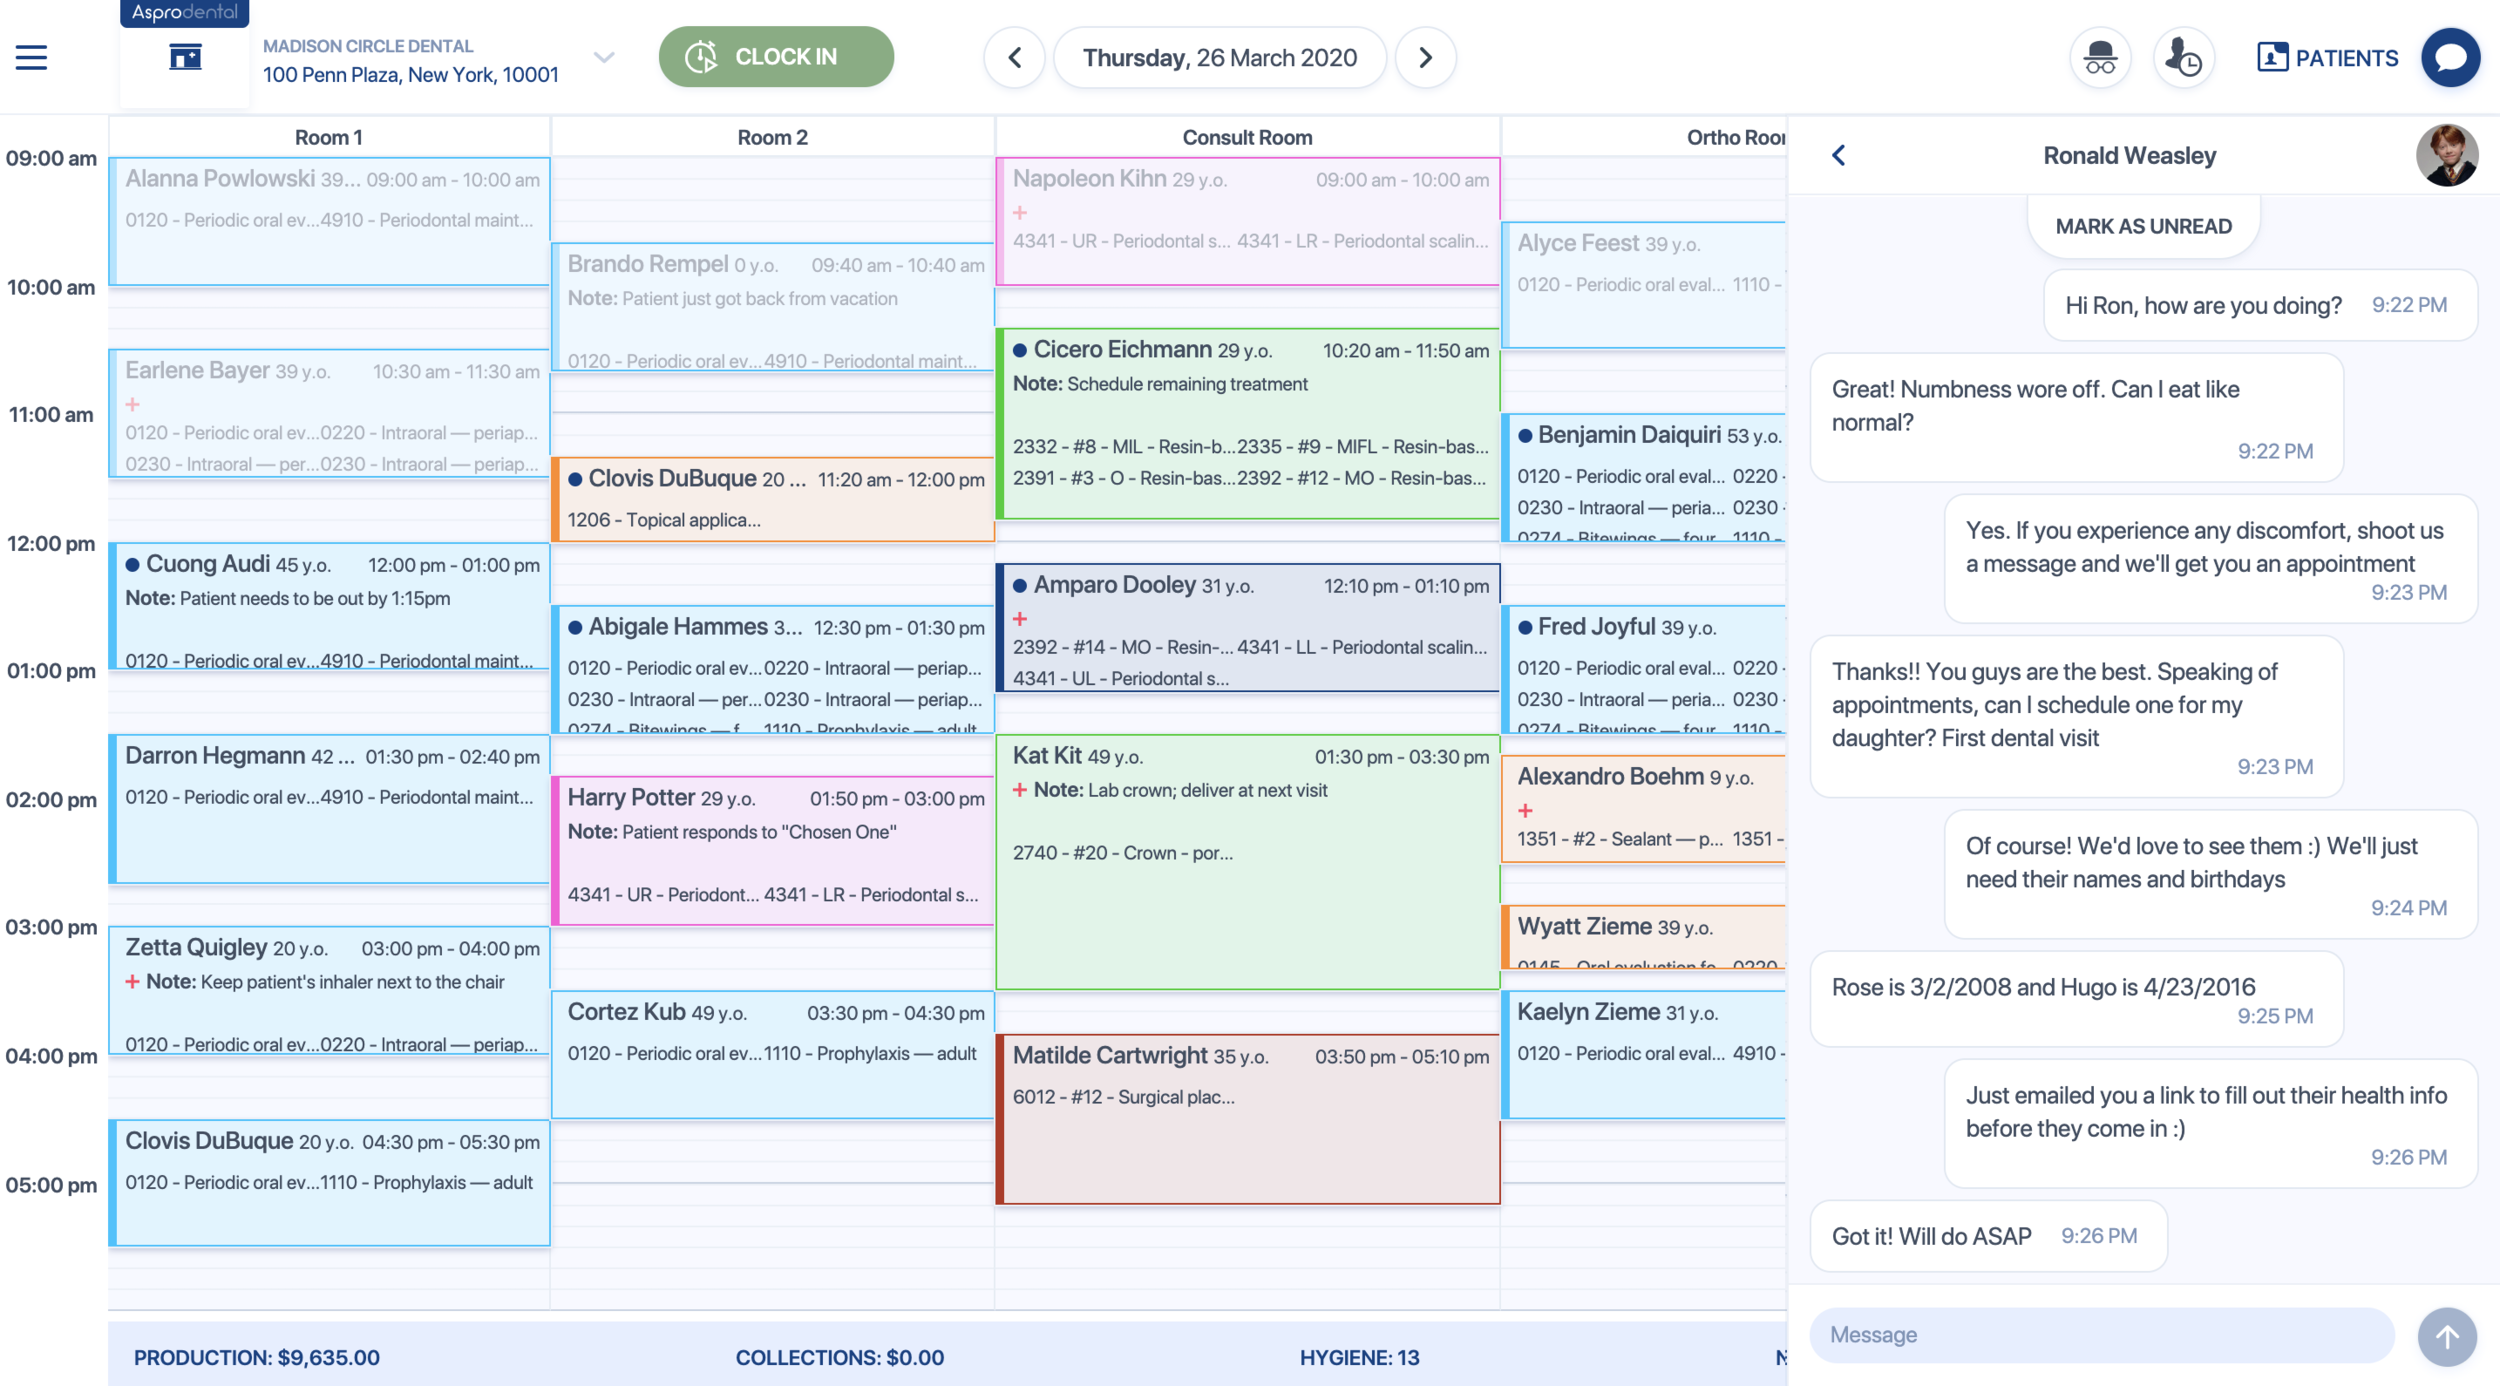Open the chat bubble messages icon

pos(2451,57)
